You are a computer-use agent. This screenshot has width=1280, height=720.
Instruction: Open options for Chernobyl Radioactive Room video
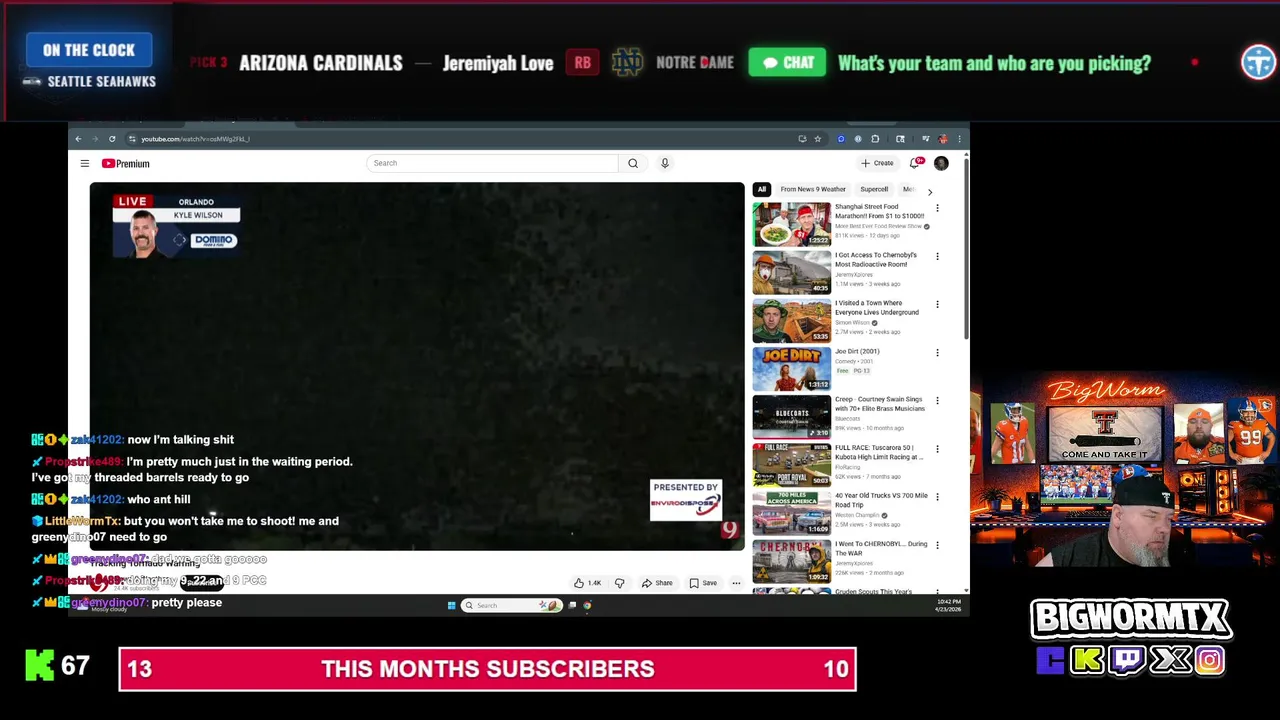tap(937, 256)
